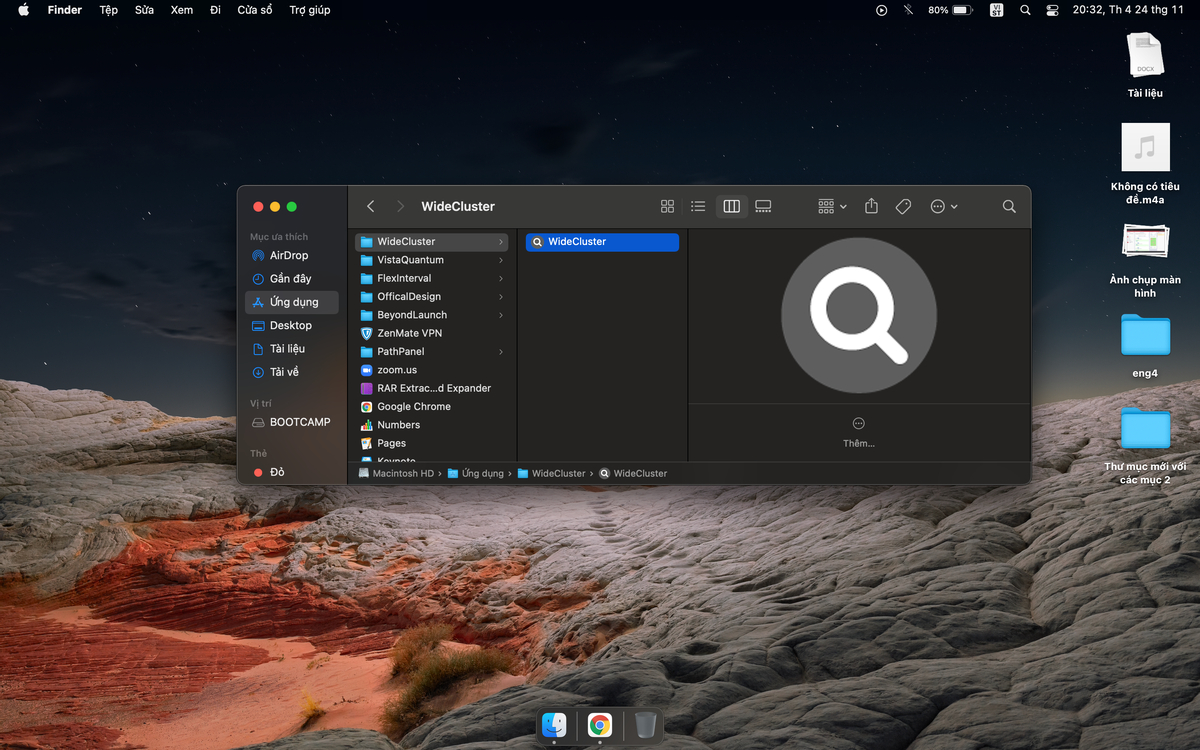
Task: Expand the VistaQuantum folder chevron
Action: tap(501, 260)
